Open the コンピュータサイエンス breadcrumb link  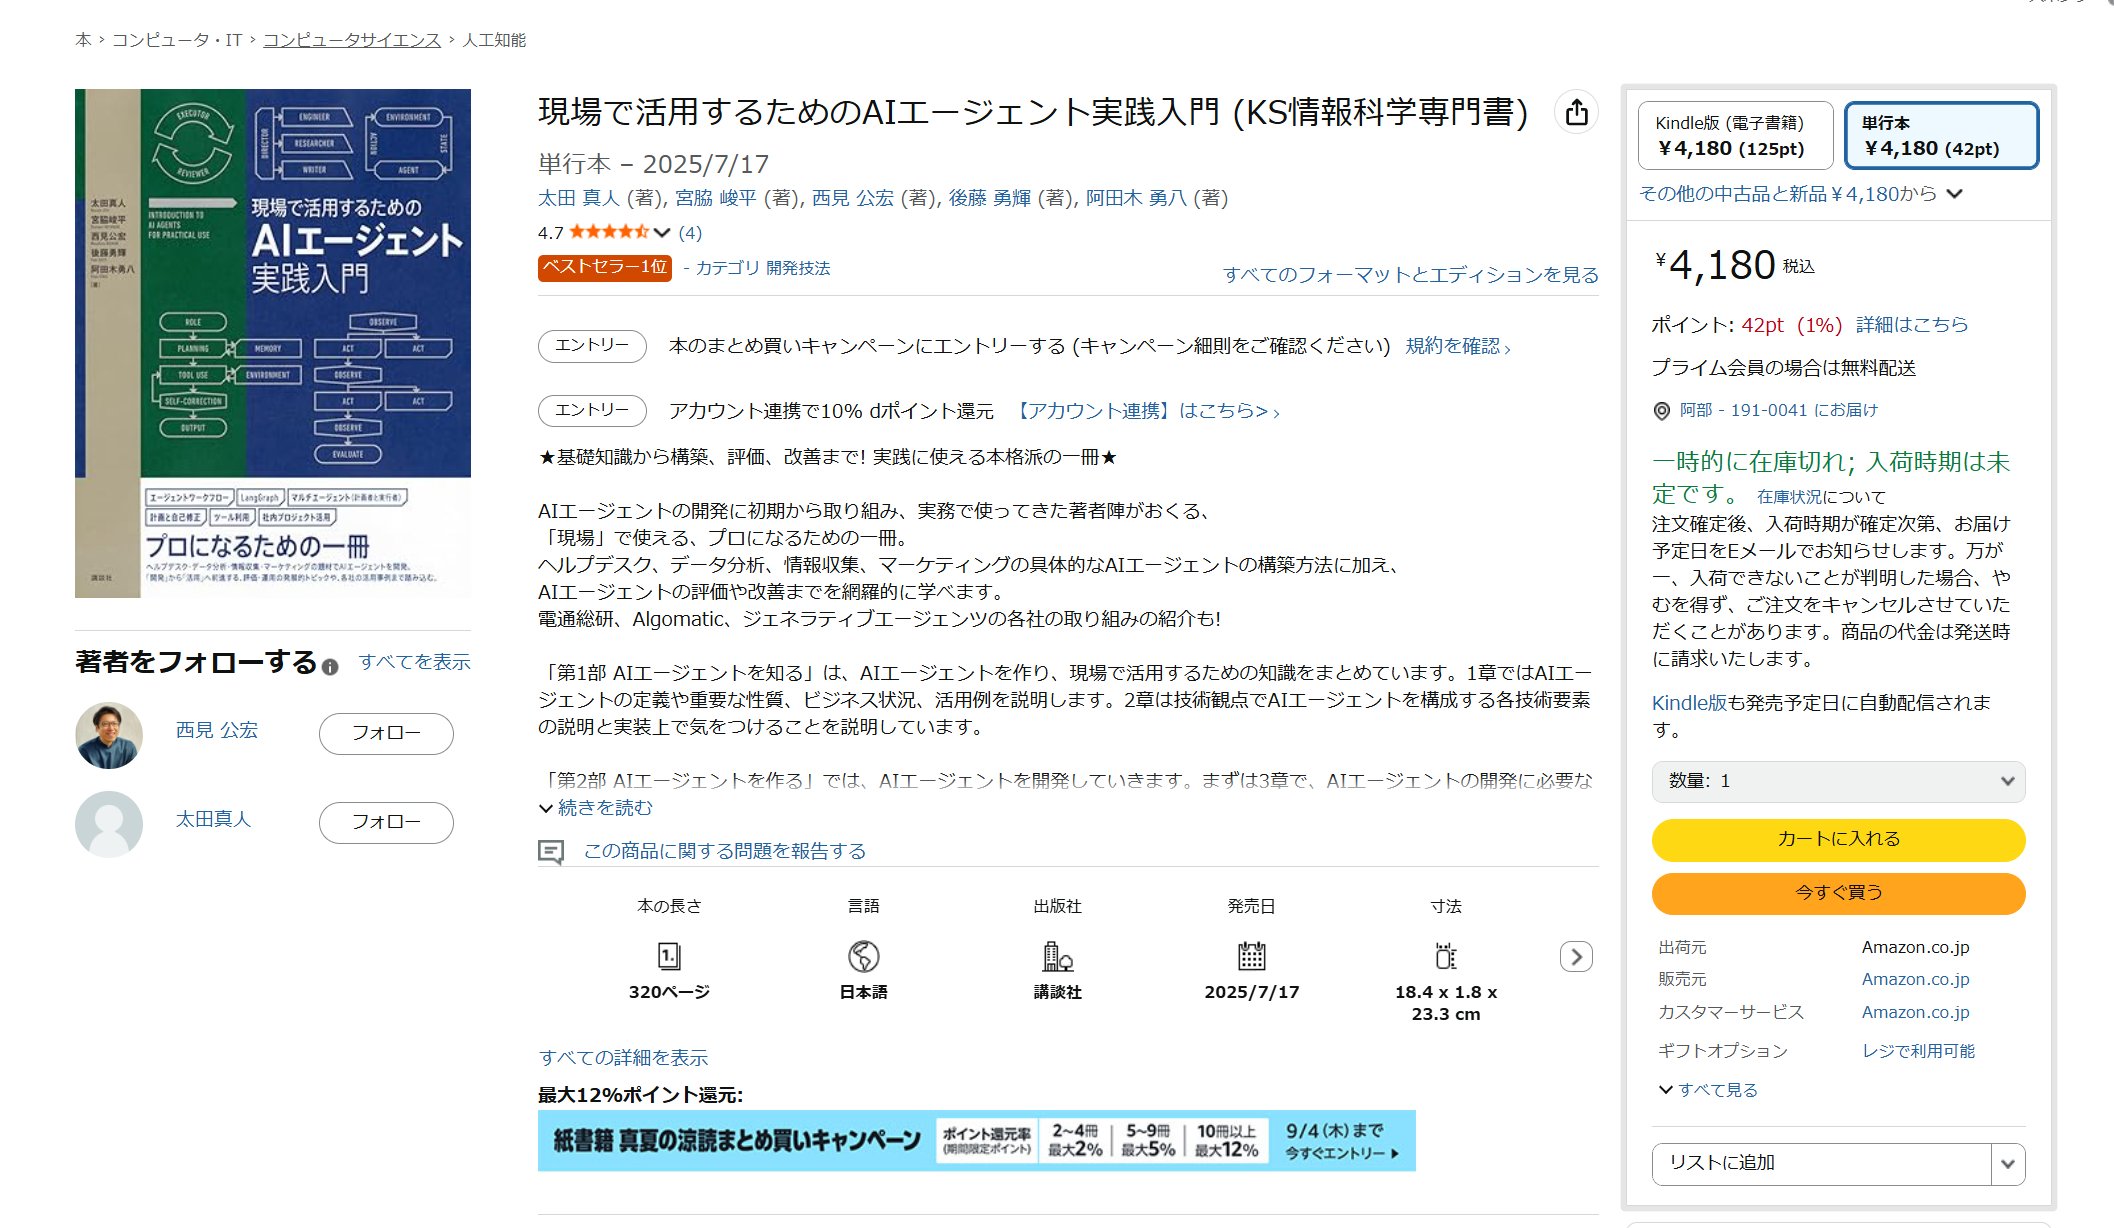(x=351, y=40)
